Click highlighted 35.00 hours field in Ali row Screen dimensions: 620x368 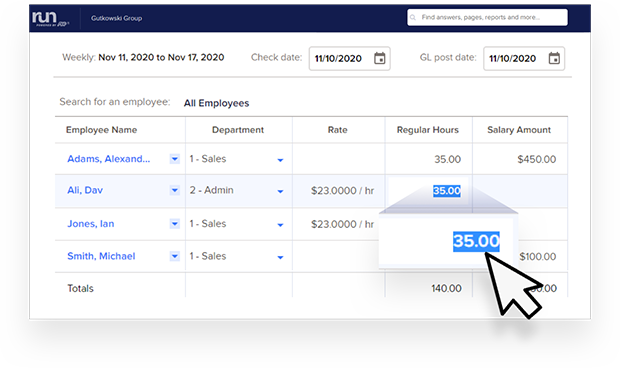point(447,191)
